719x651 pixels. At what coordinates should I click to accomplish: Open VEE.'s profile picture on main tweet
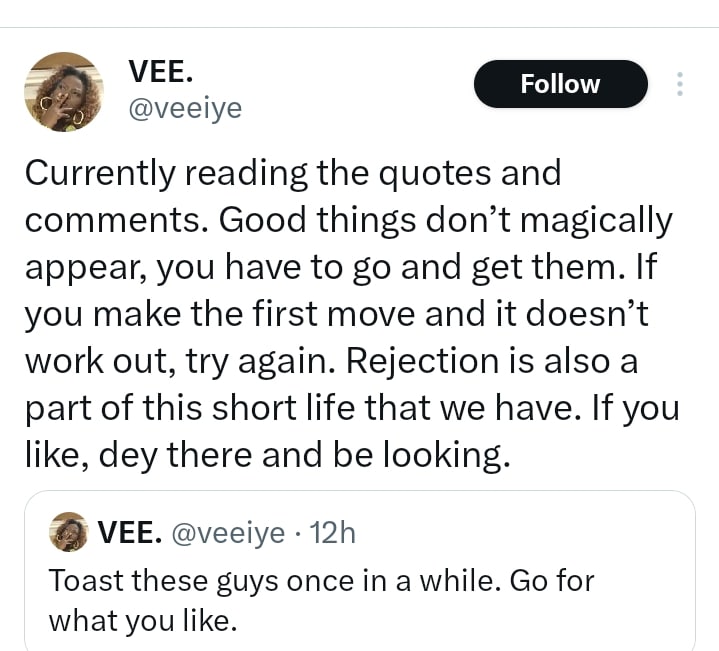click(64, 92)
